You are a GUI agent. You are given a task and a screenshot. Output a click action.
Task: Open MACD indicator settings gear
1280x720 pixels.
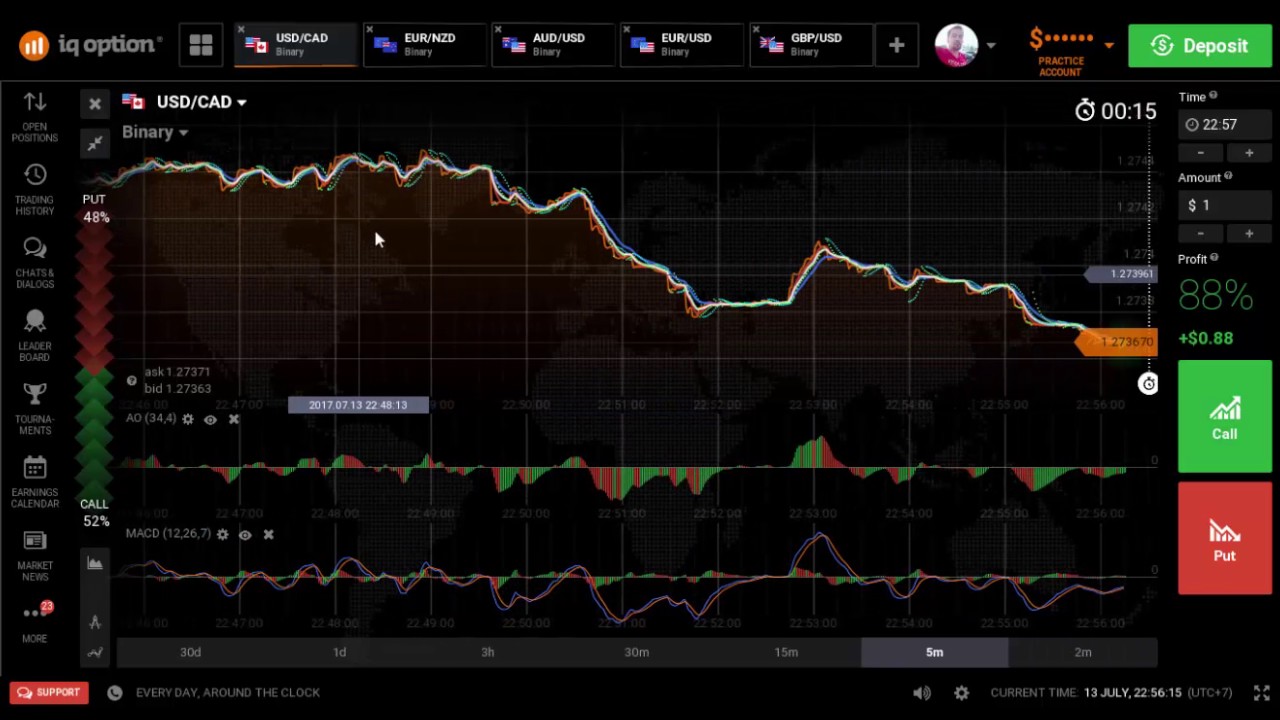point(222,535)
